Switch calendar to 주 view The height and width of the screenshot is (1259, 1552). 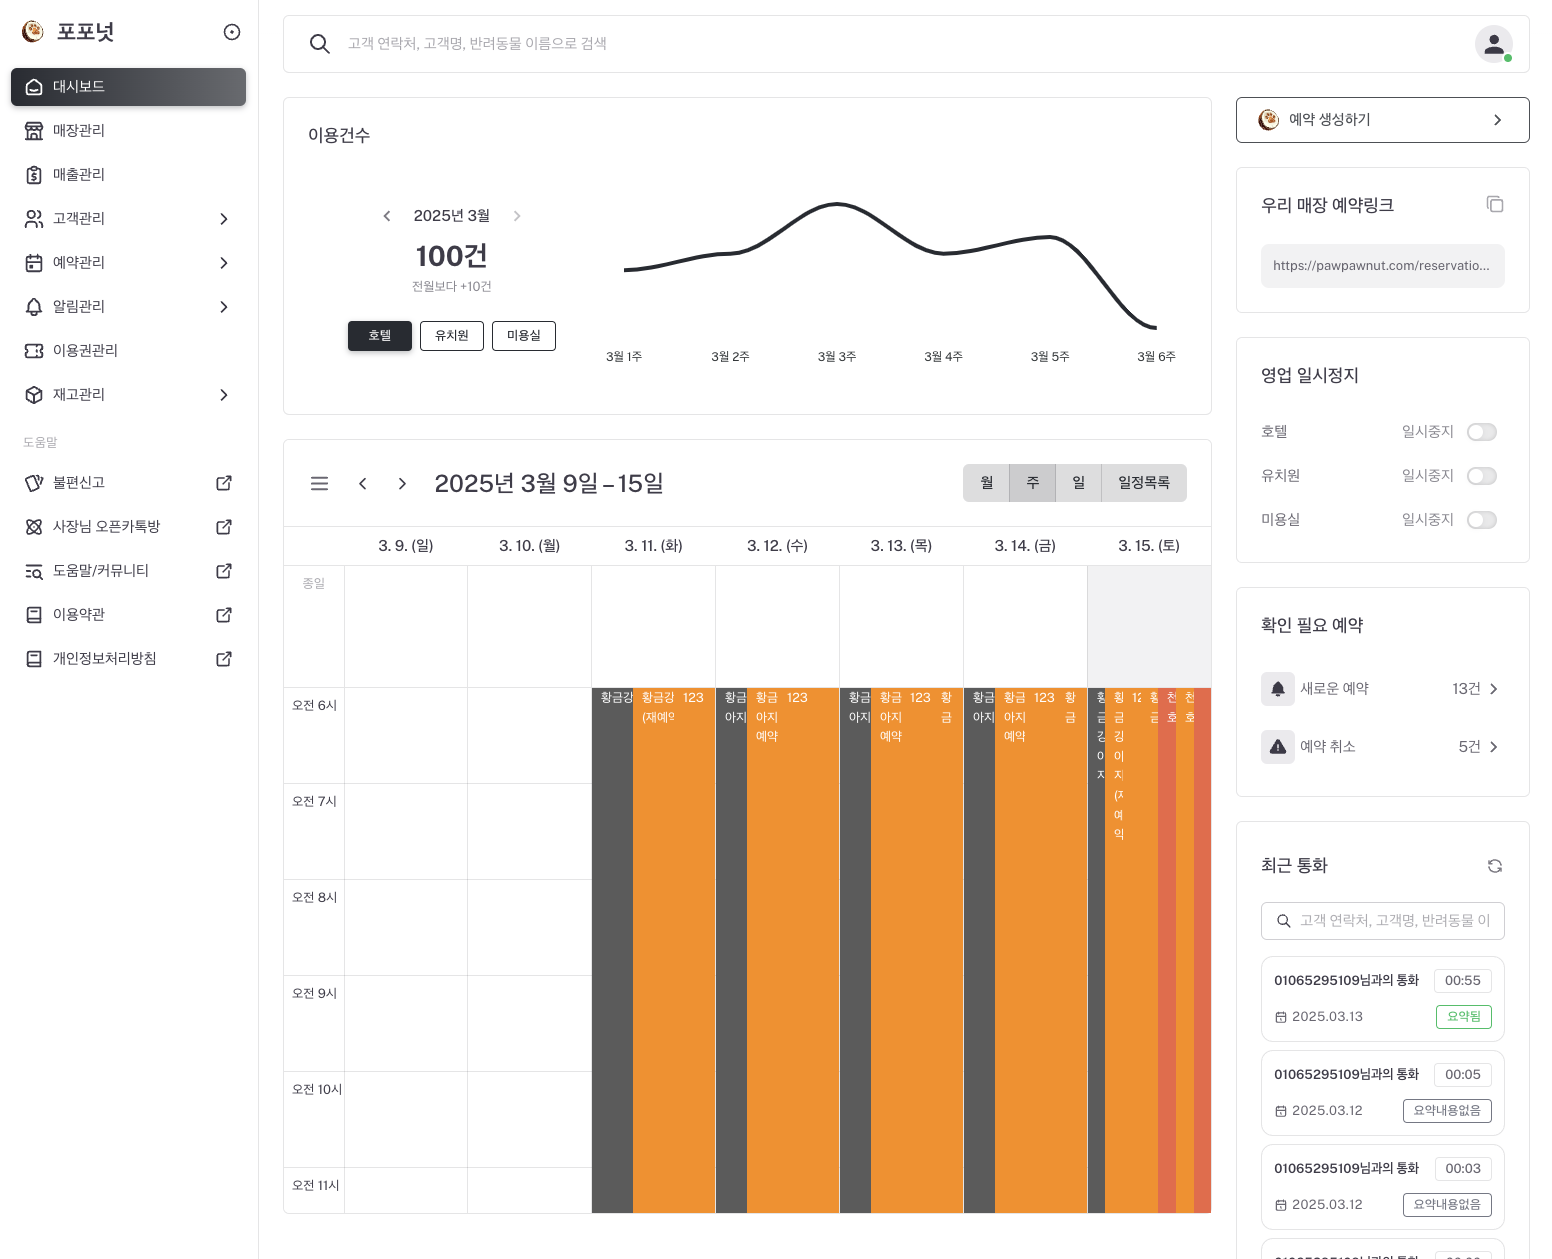click(x=1033, y=483)
